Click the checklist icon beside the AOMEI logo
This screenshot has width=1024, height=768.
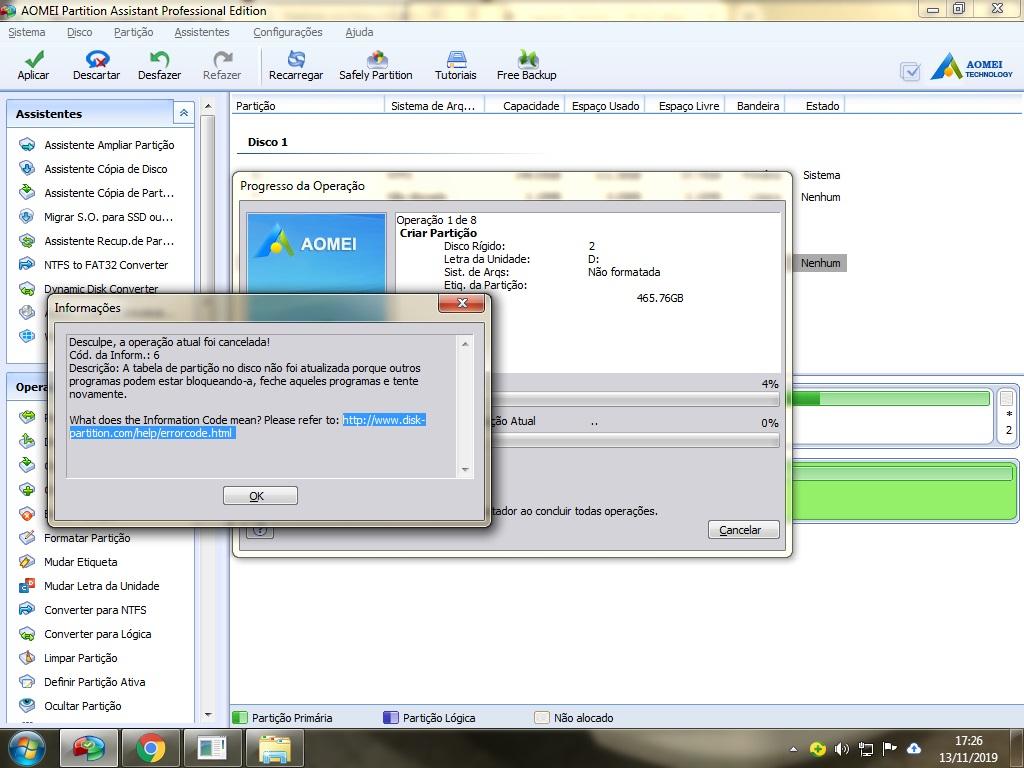910,71
